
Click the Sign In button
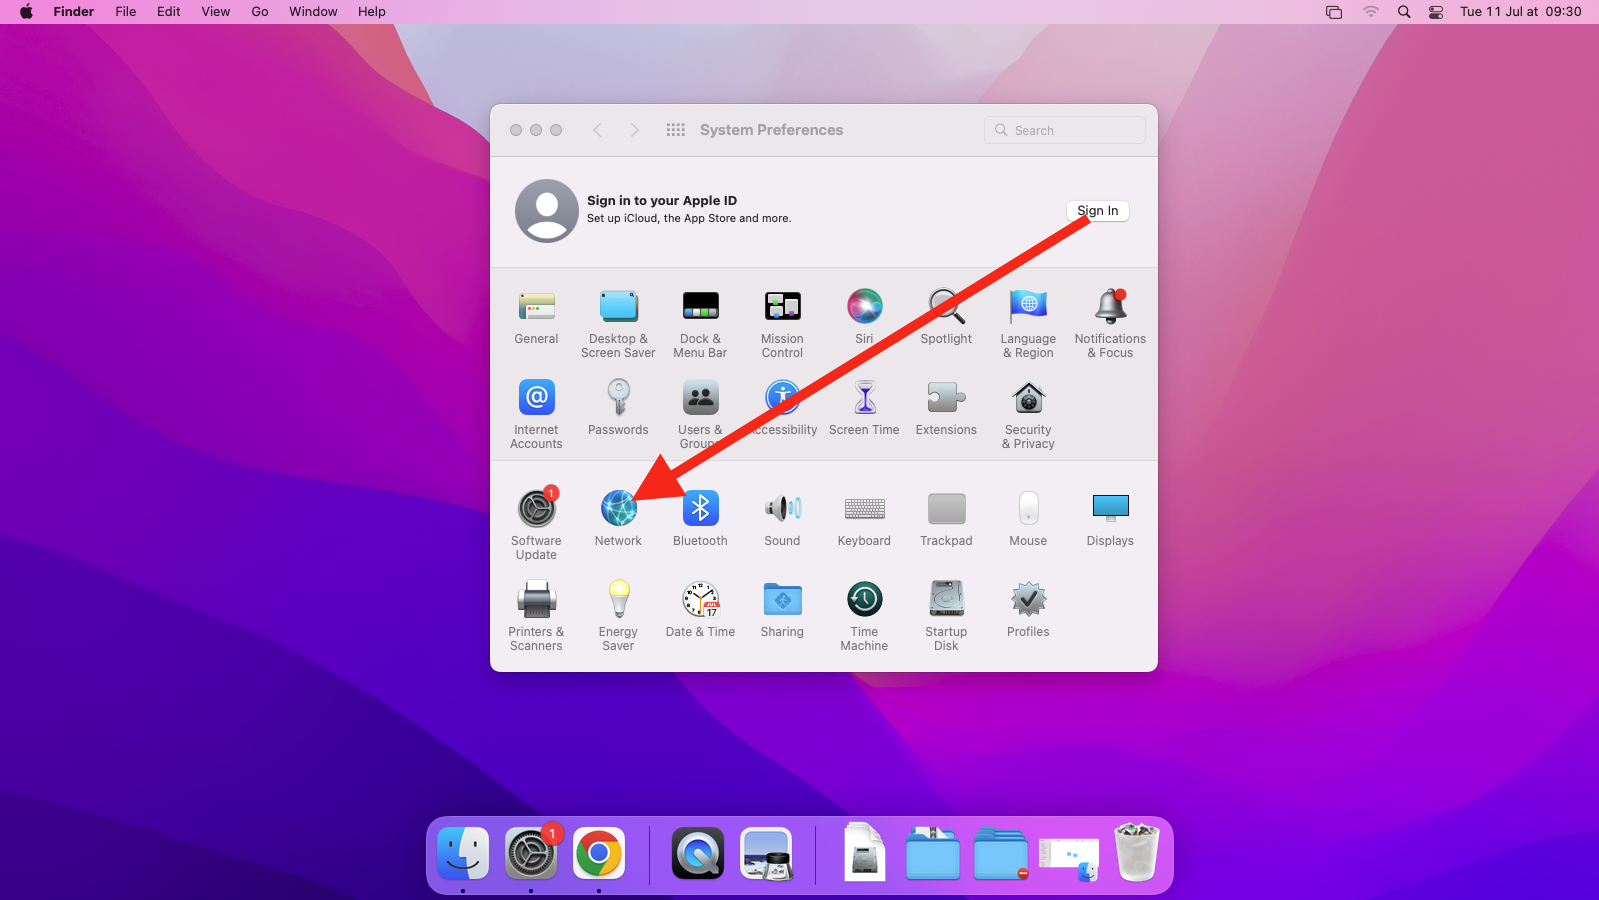pos(1097,211)
